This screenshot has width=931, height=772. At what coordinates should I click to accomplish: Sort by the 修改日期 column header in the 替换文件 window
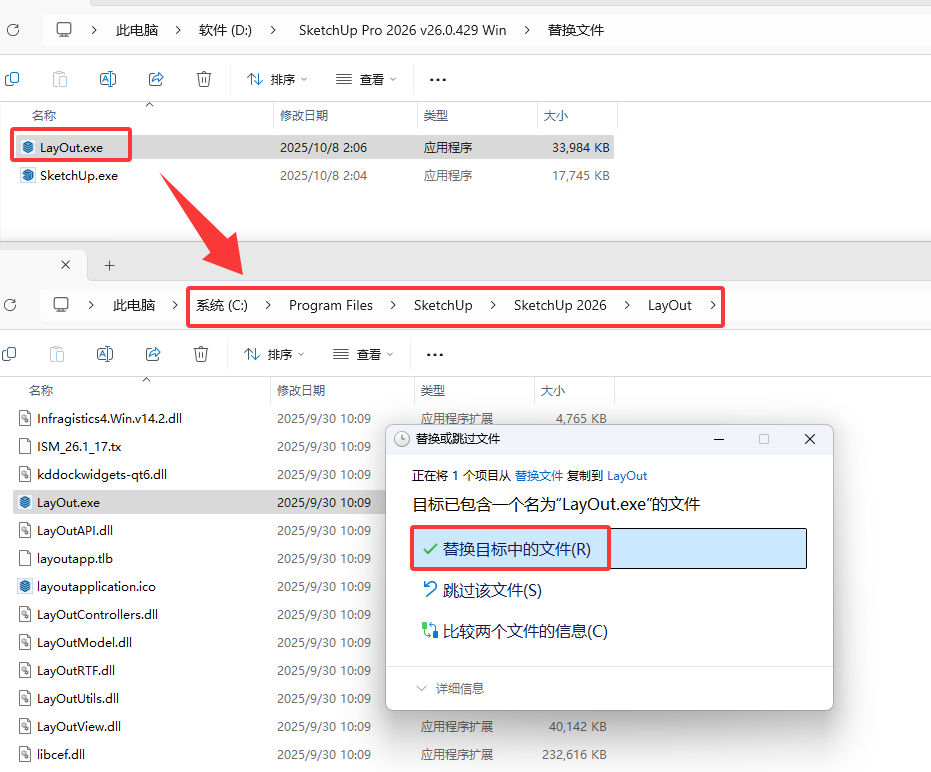coord(304,116)
